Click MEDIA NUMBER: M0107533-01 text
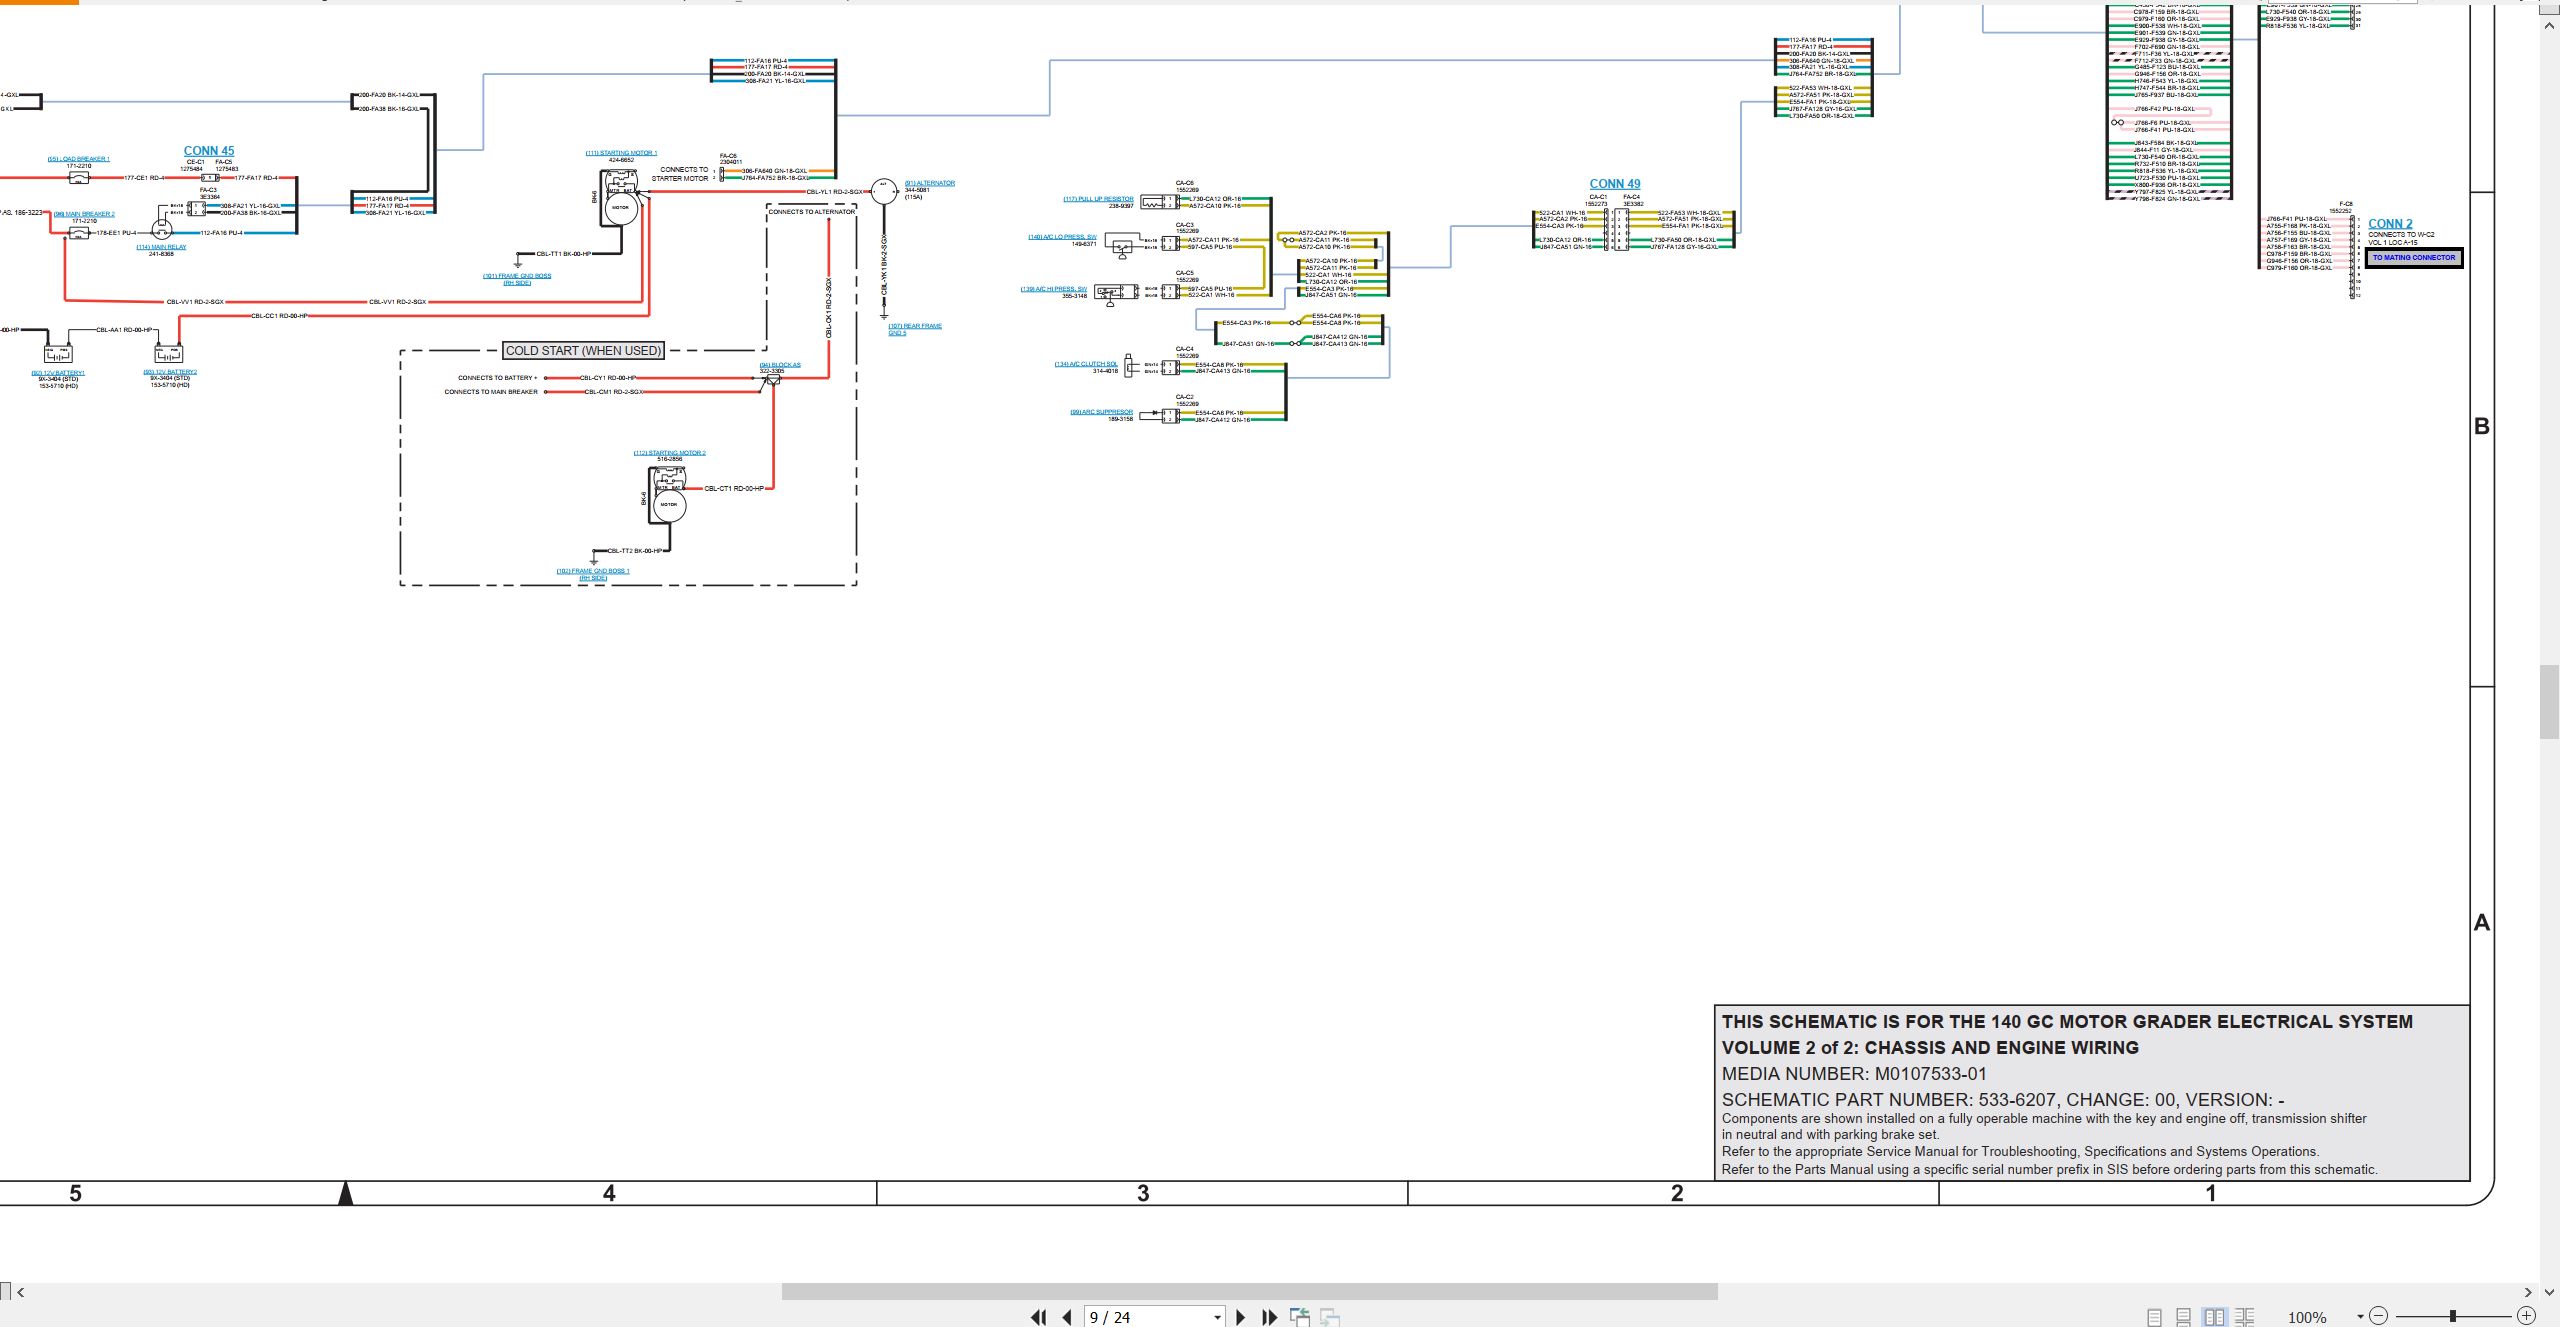2560x1327 pixels. 1854,1074
